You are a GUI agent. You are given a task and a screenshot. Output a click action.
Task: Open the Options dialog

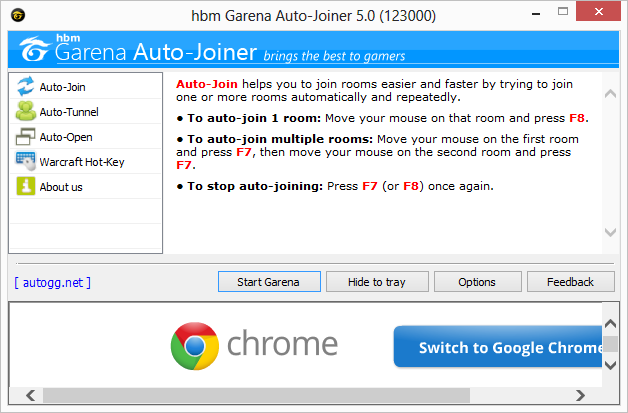[477, 282]
